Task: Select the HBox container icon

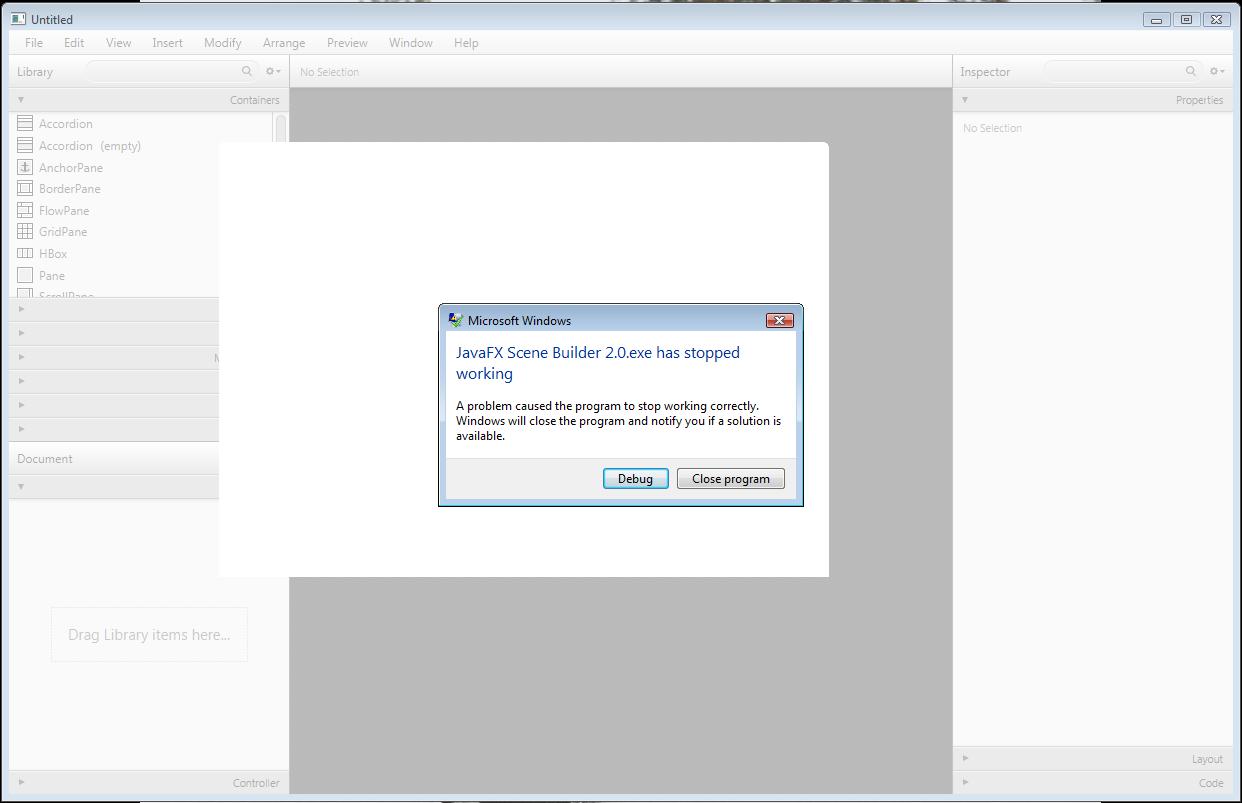Action: 25,253
